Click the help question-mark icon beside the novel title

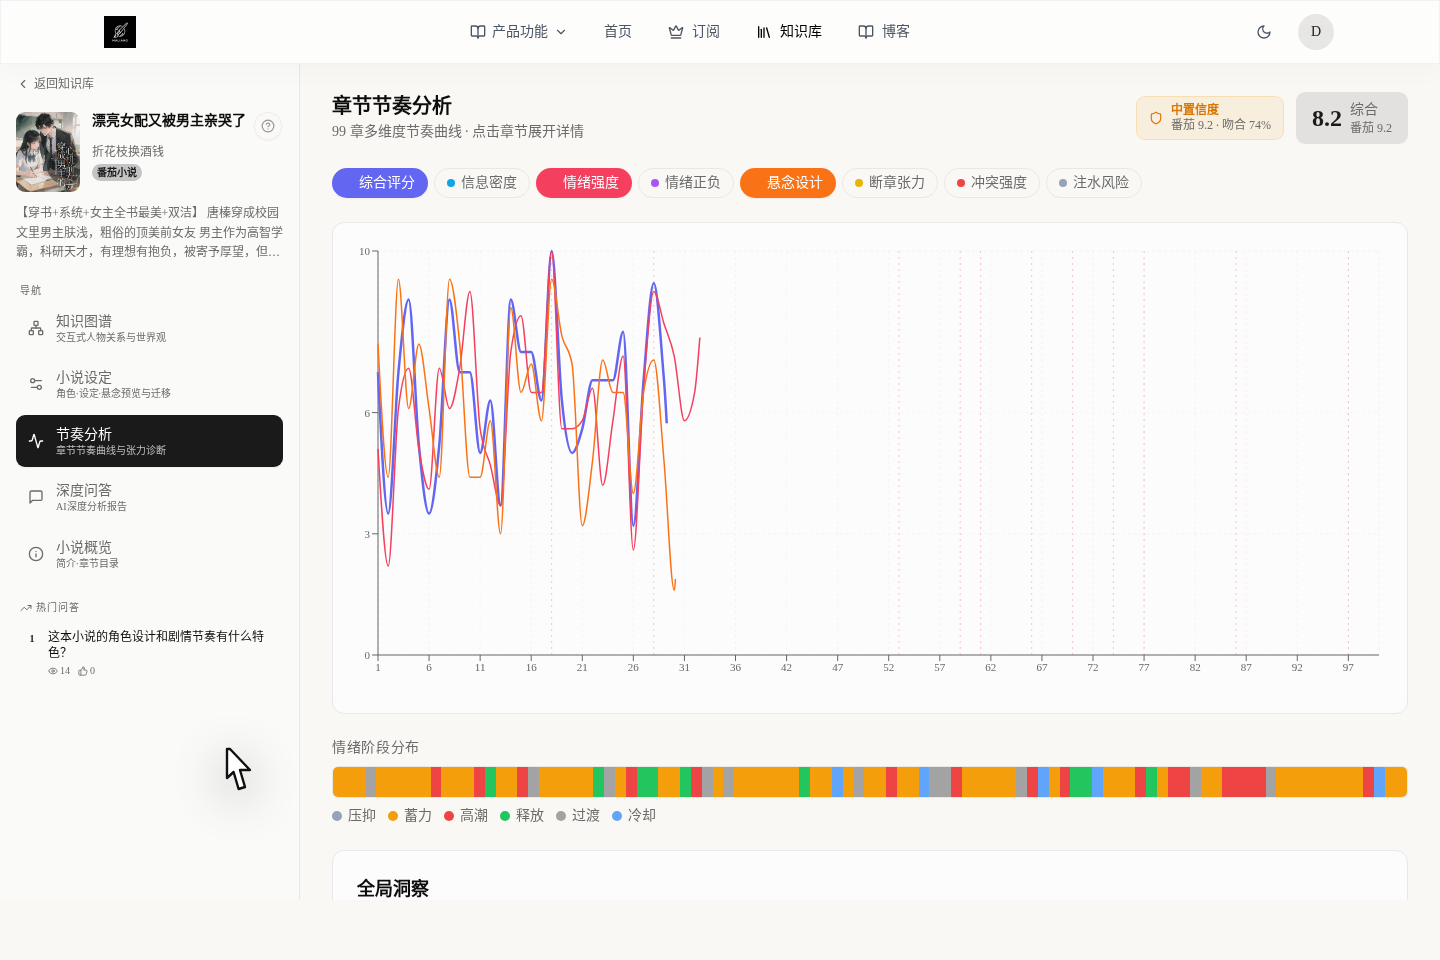[268, 127]
